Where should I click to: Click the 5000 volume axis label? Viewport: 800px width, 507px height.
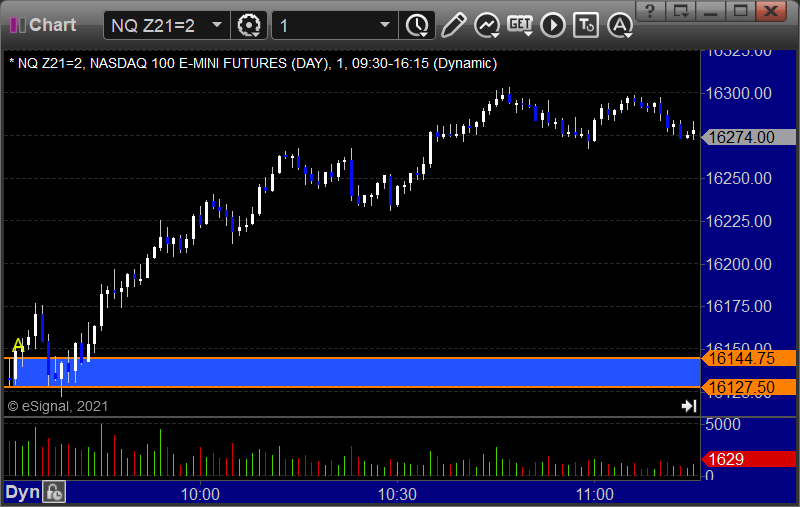tap(722, 424)
